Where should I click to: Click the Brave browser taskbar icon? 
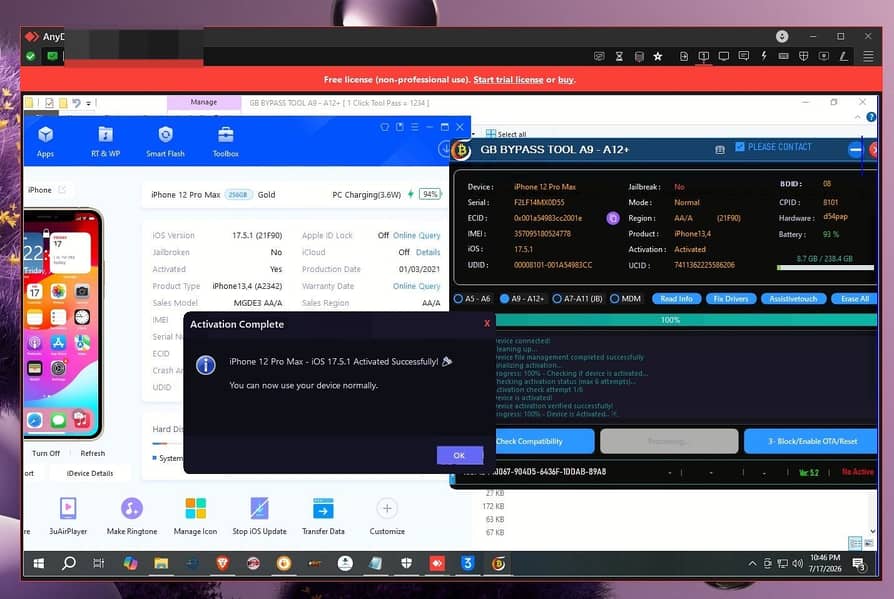point(222,564)
